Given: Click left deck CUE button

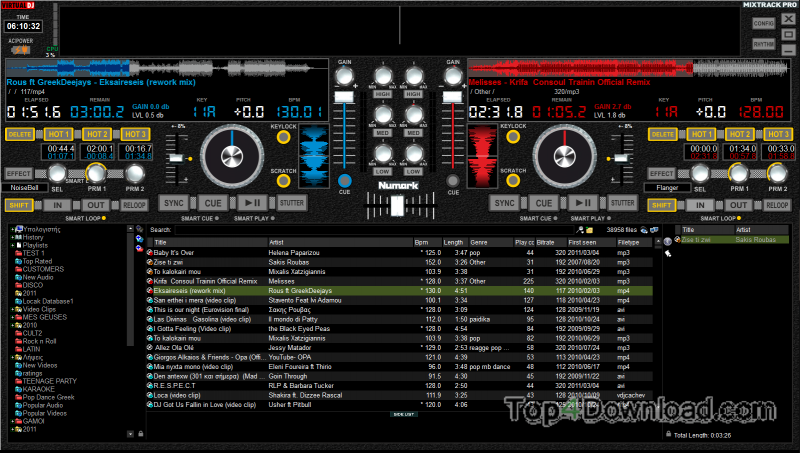Looking at the screenshot, I should coord(213,203).
